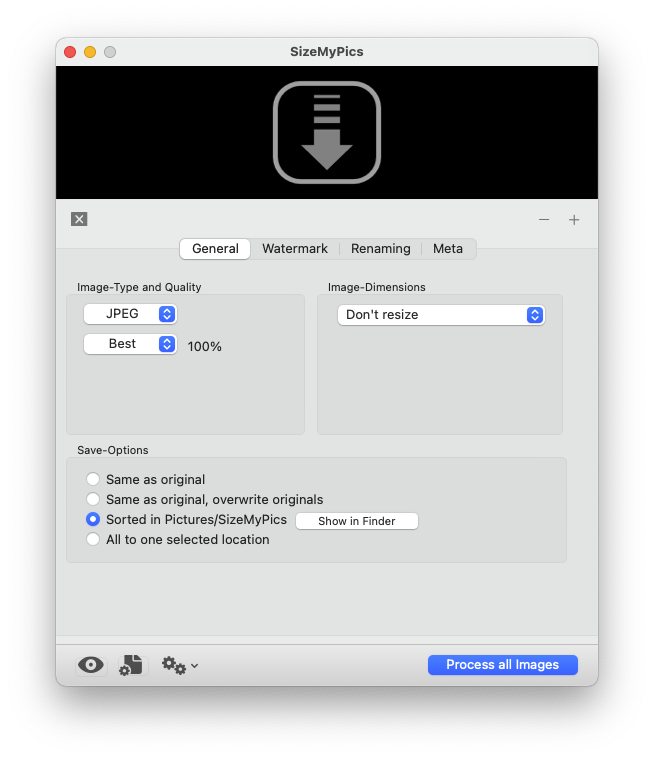654x760 pixels.
Task: Open the Renaming tab
Action: click(x=381, y=249)
